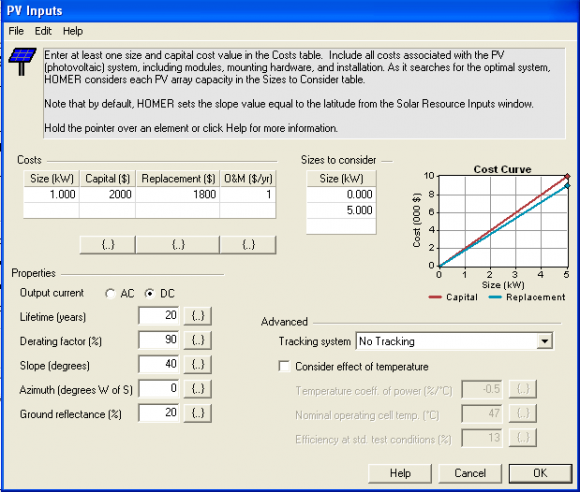Click the Cost Curve chart title
The width and height of the screenshot is (580, 492).
pyautogui.click(x=502, y=169)
